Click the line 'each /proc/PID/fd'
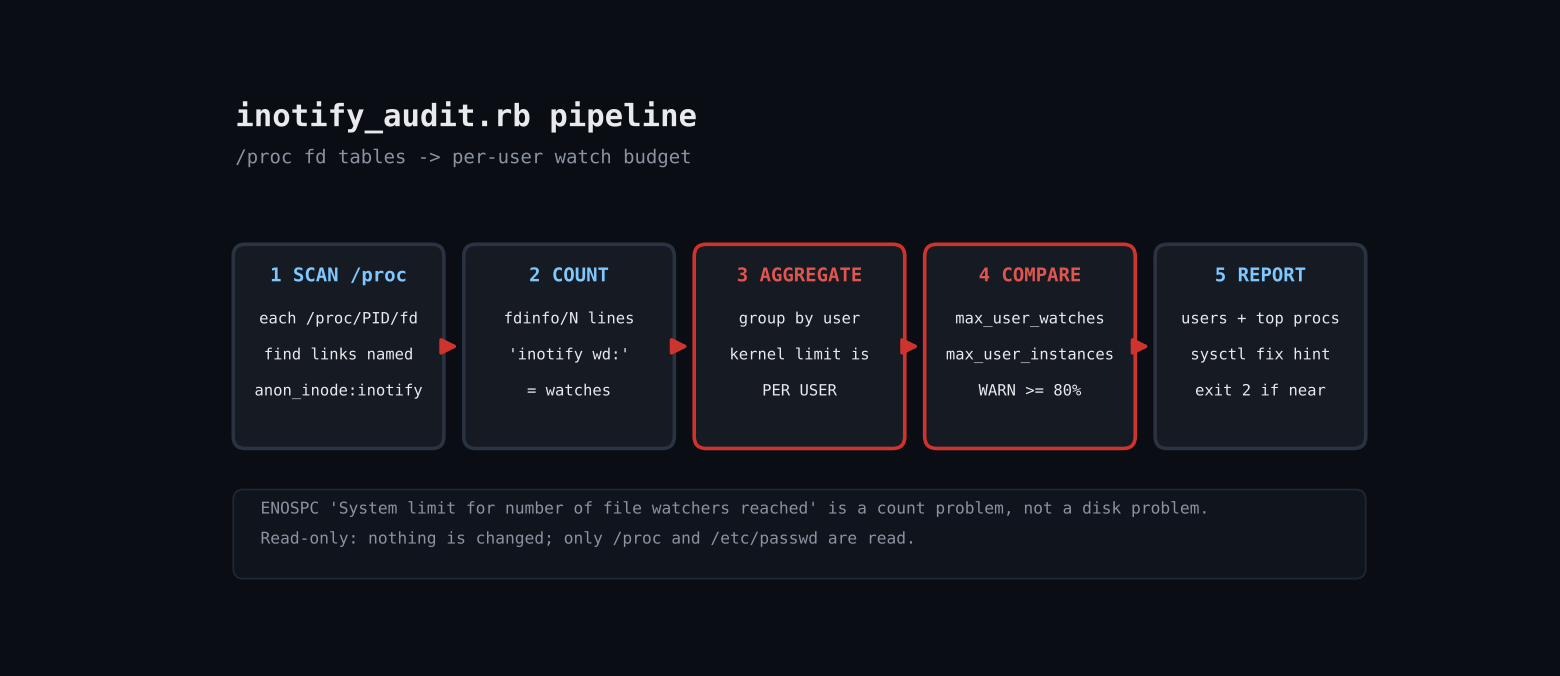 (x=339, y=318)
